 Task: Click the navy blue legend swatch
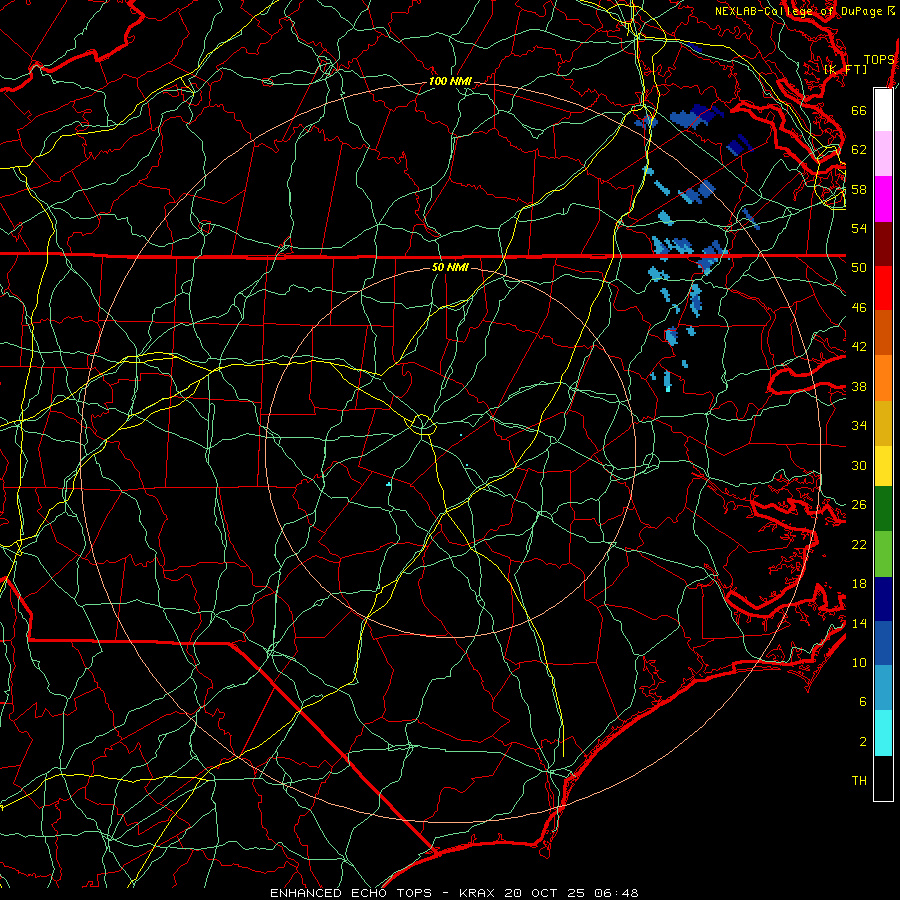[x=883, y=599]
